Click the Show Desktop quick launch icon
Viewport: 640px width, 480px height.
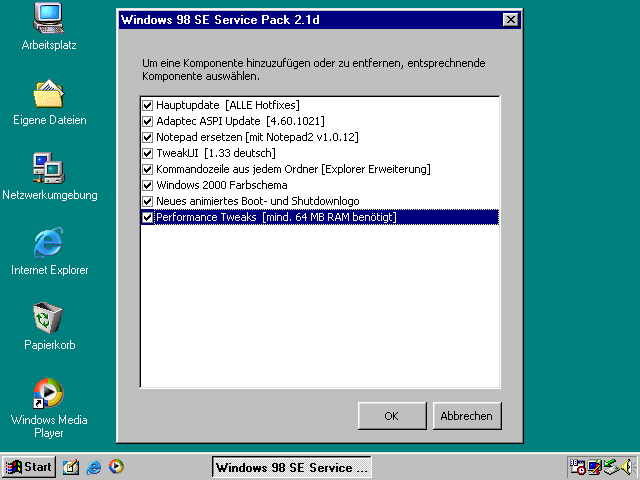pyautogui.click(x=71, y=467)
